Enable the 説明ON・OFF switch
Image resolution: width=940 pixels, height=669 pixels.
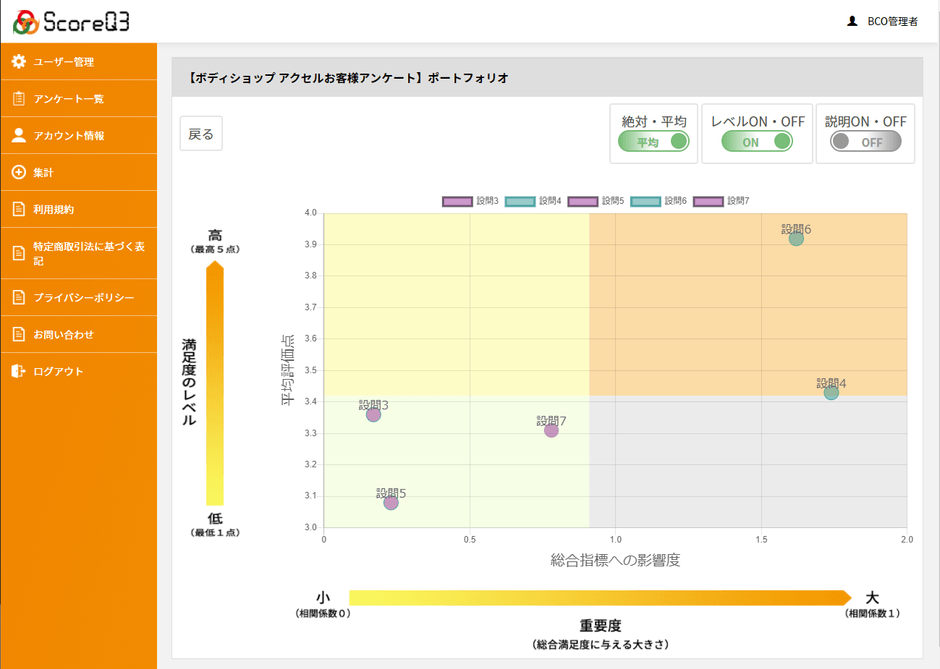click(x=865, y=142)
